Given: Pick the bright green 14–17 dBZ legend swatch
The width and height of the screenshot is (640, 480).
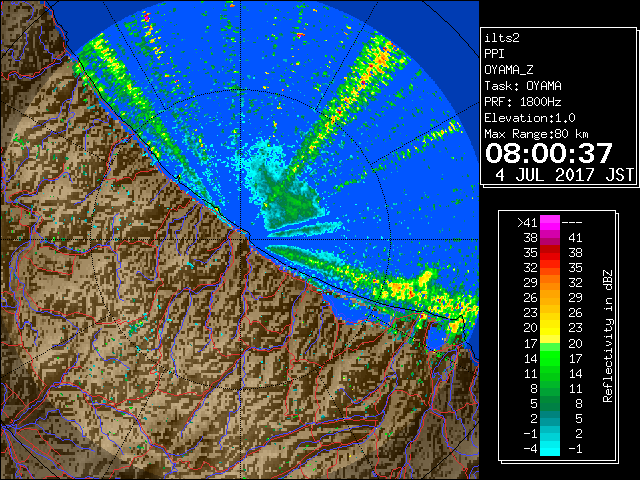Looking at the screenshot, I should pyautogui.click(x=550, y=358).
